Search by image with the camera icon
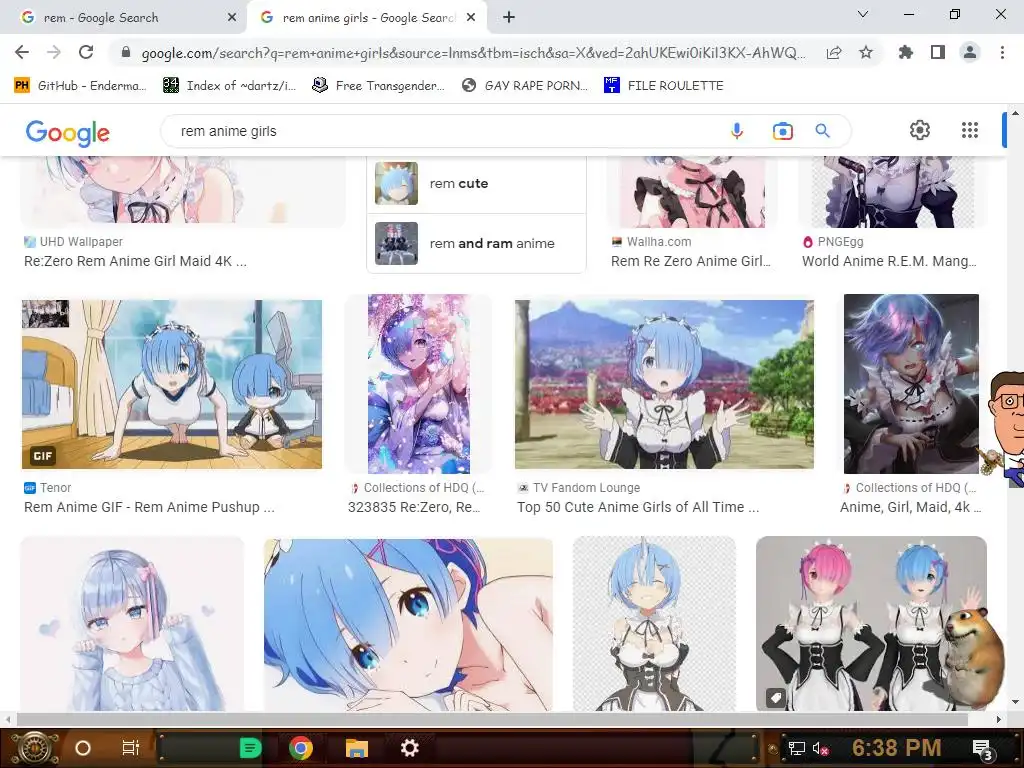1024x768 pixels. point(782,131)
